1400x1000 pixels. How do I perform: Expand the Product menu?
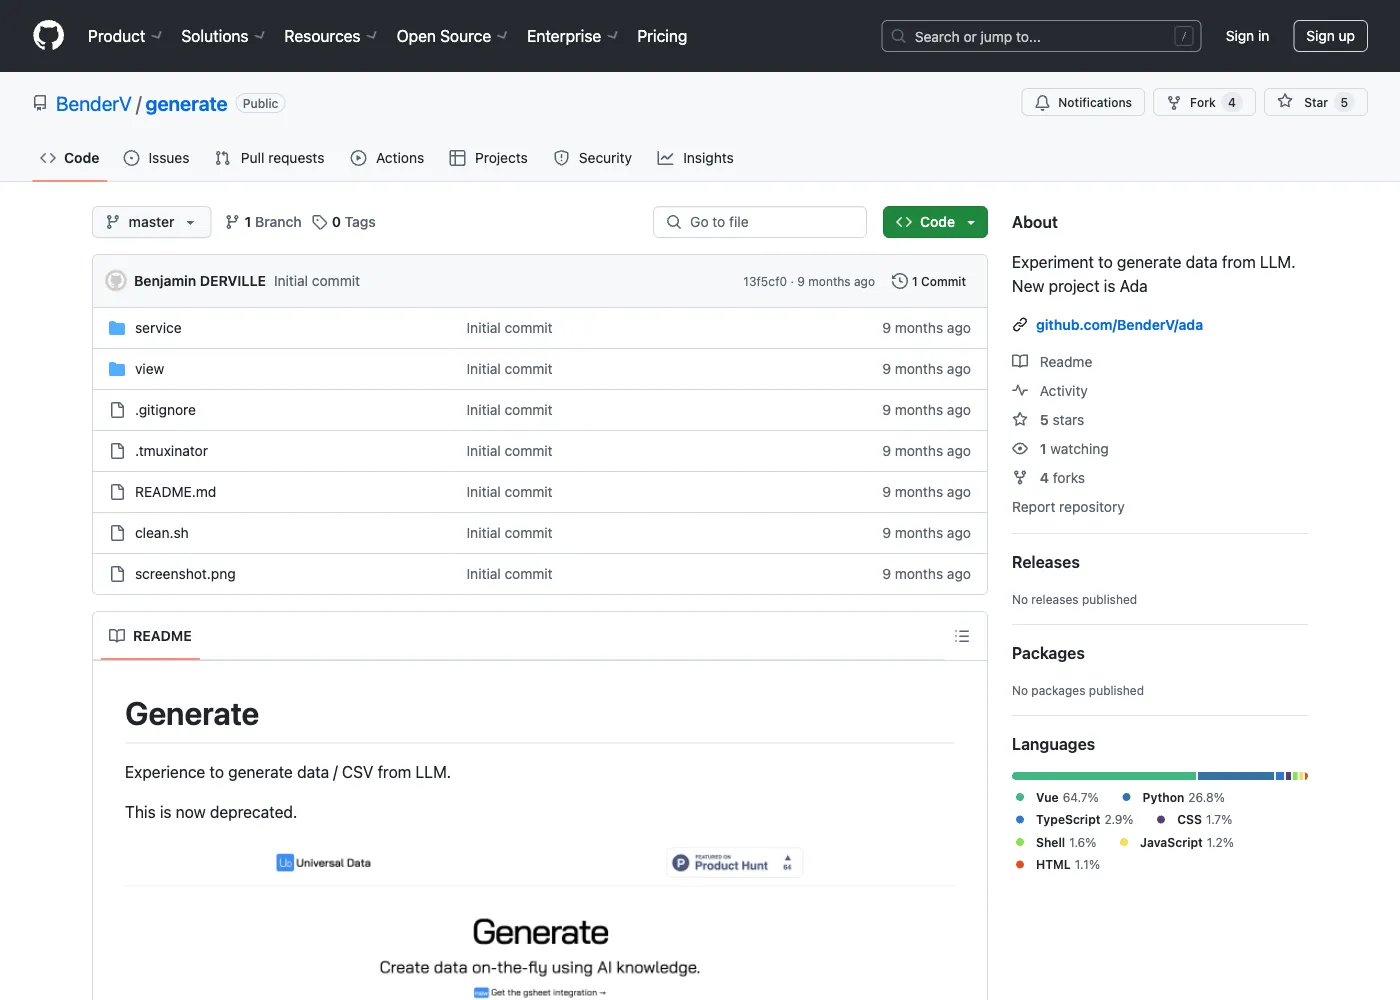coord(125,36)
